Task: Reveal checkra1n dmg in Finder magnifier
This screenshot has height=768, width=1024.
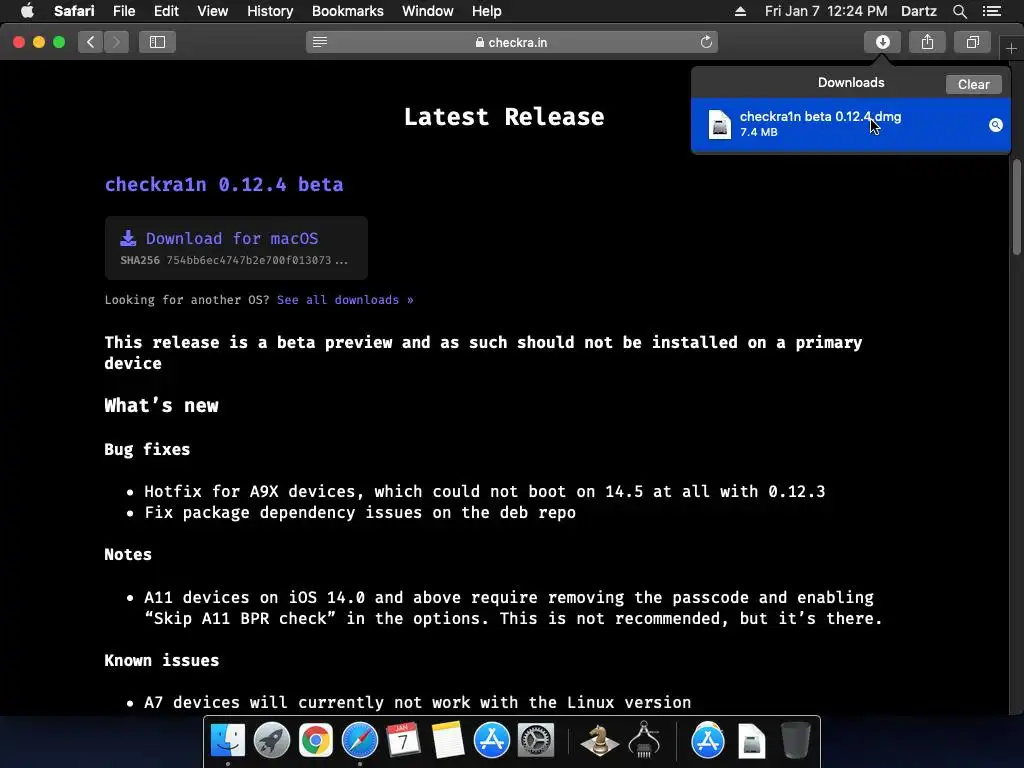Action: 995,125
